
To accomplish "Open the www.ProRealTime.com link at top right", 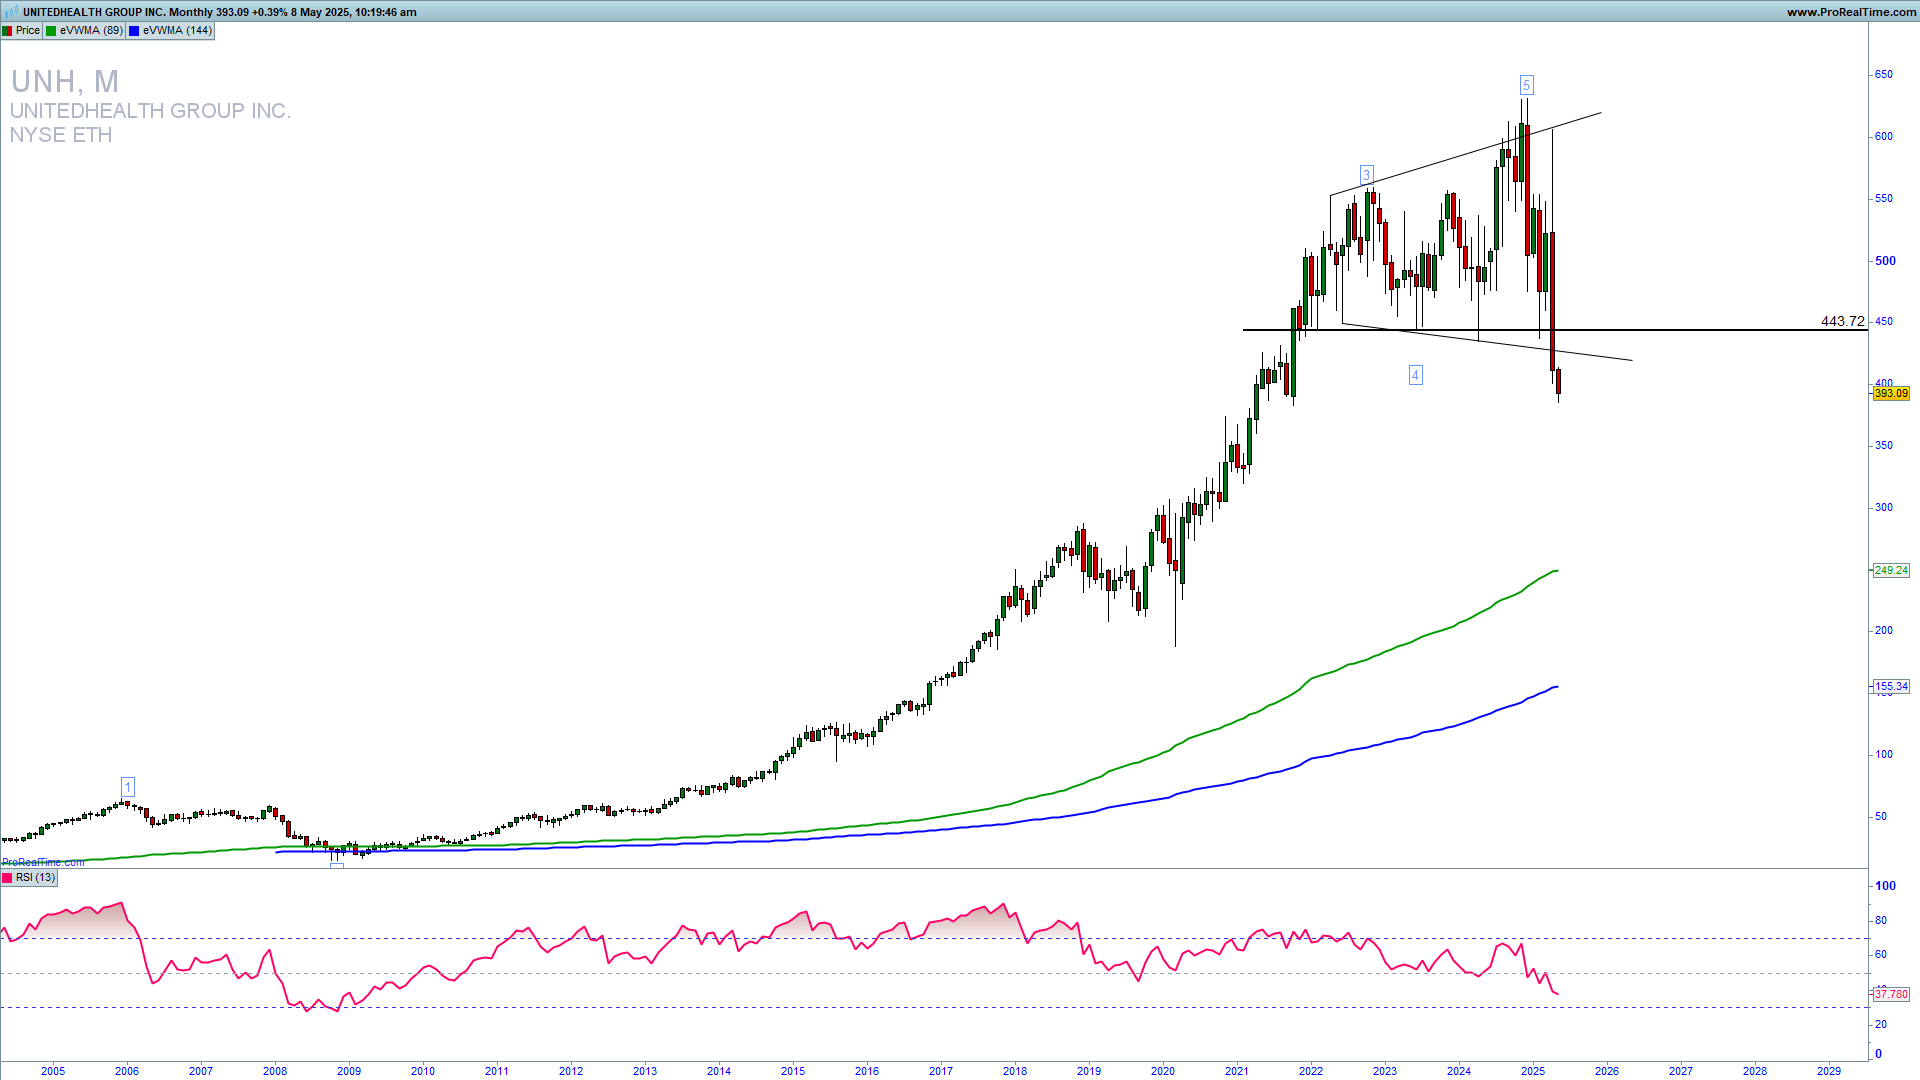I will tap(1851, 12).
